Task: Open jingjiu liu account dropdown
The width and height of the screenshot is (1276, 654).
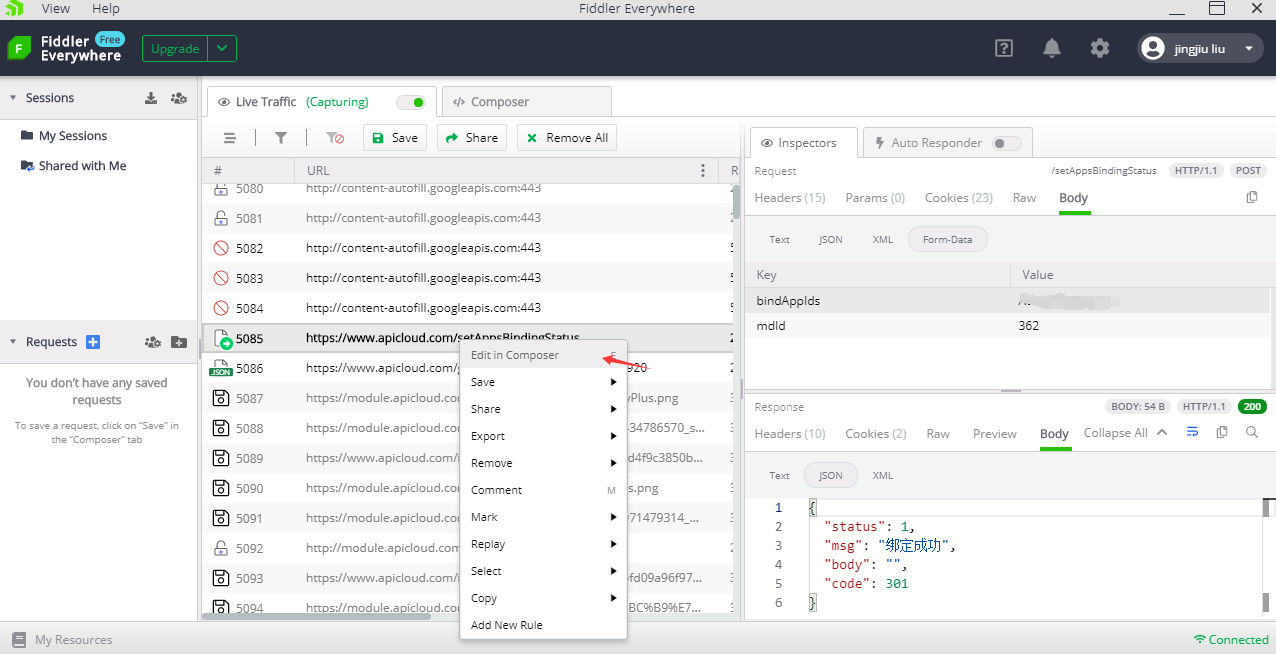Action: click(1248, 49)
